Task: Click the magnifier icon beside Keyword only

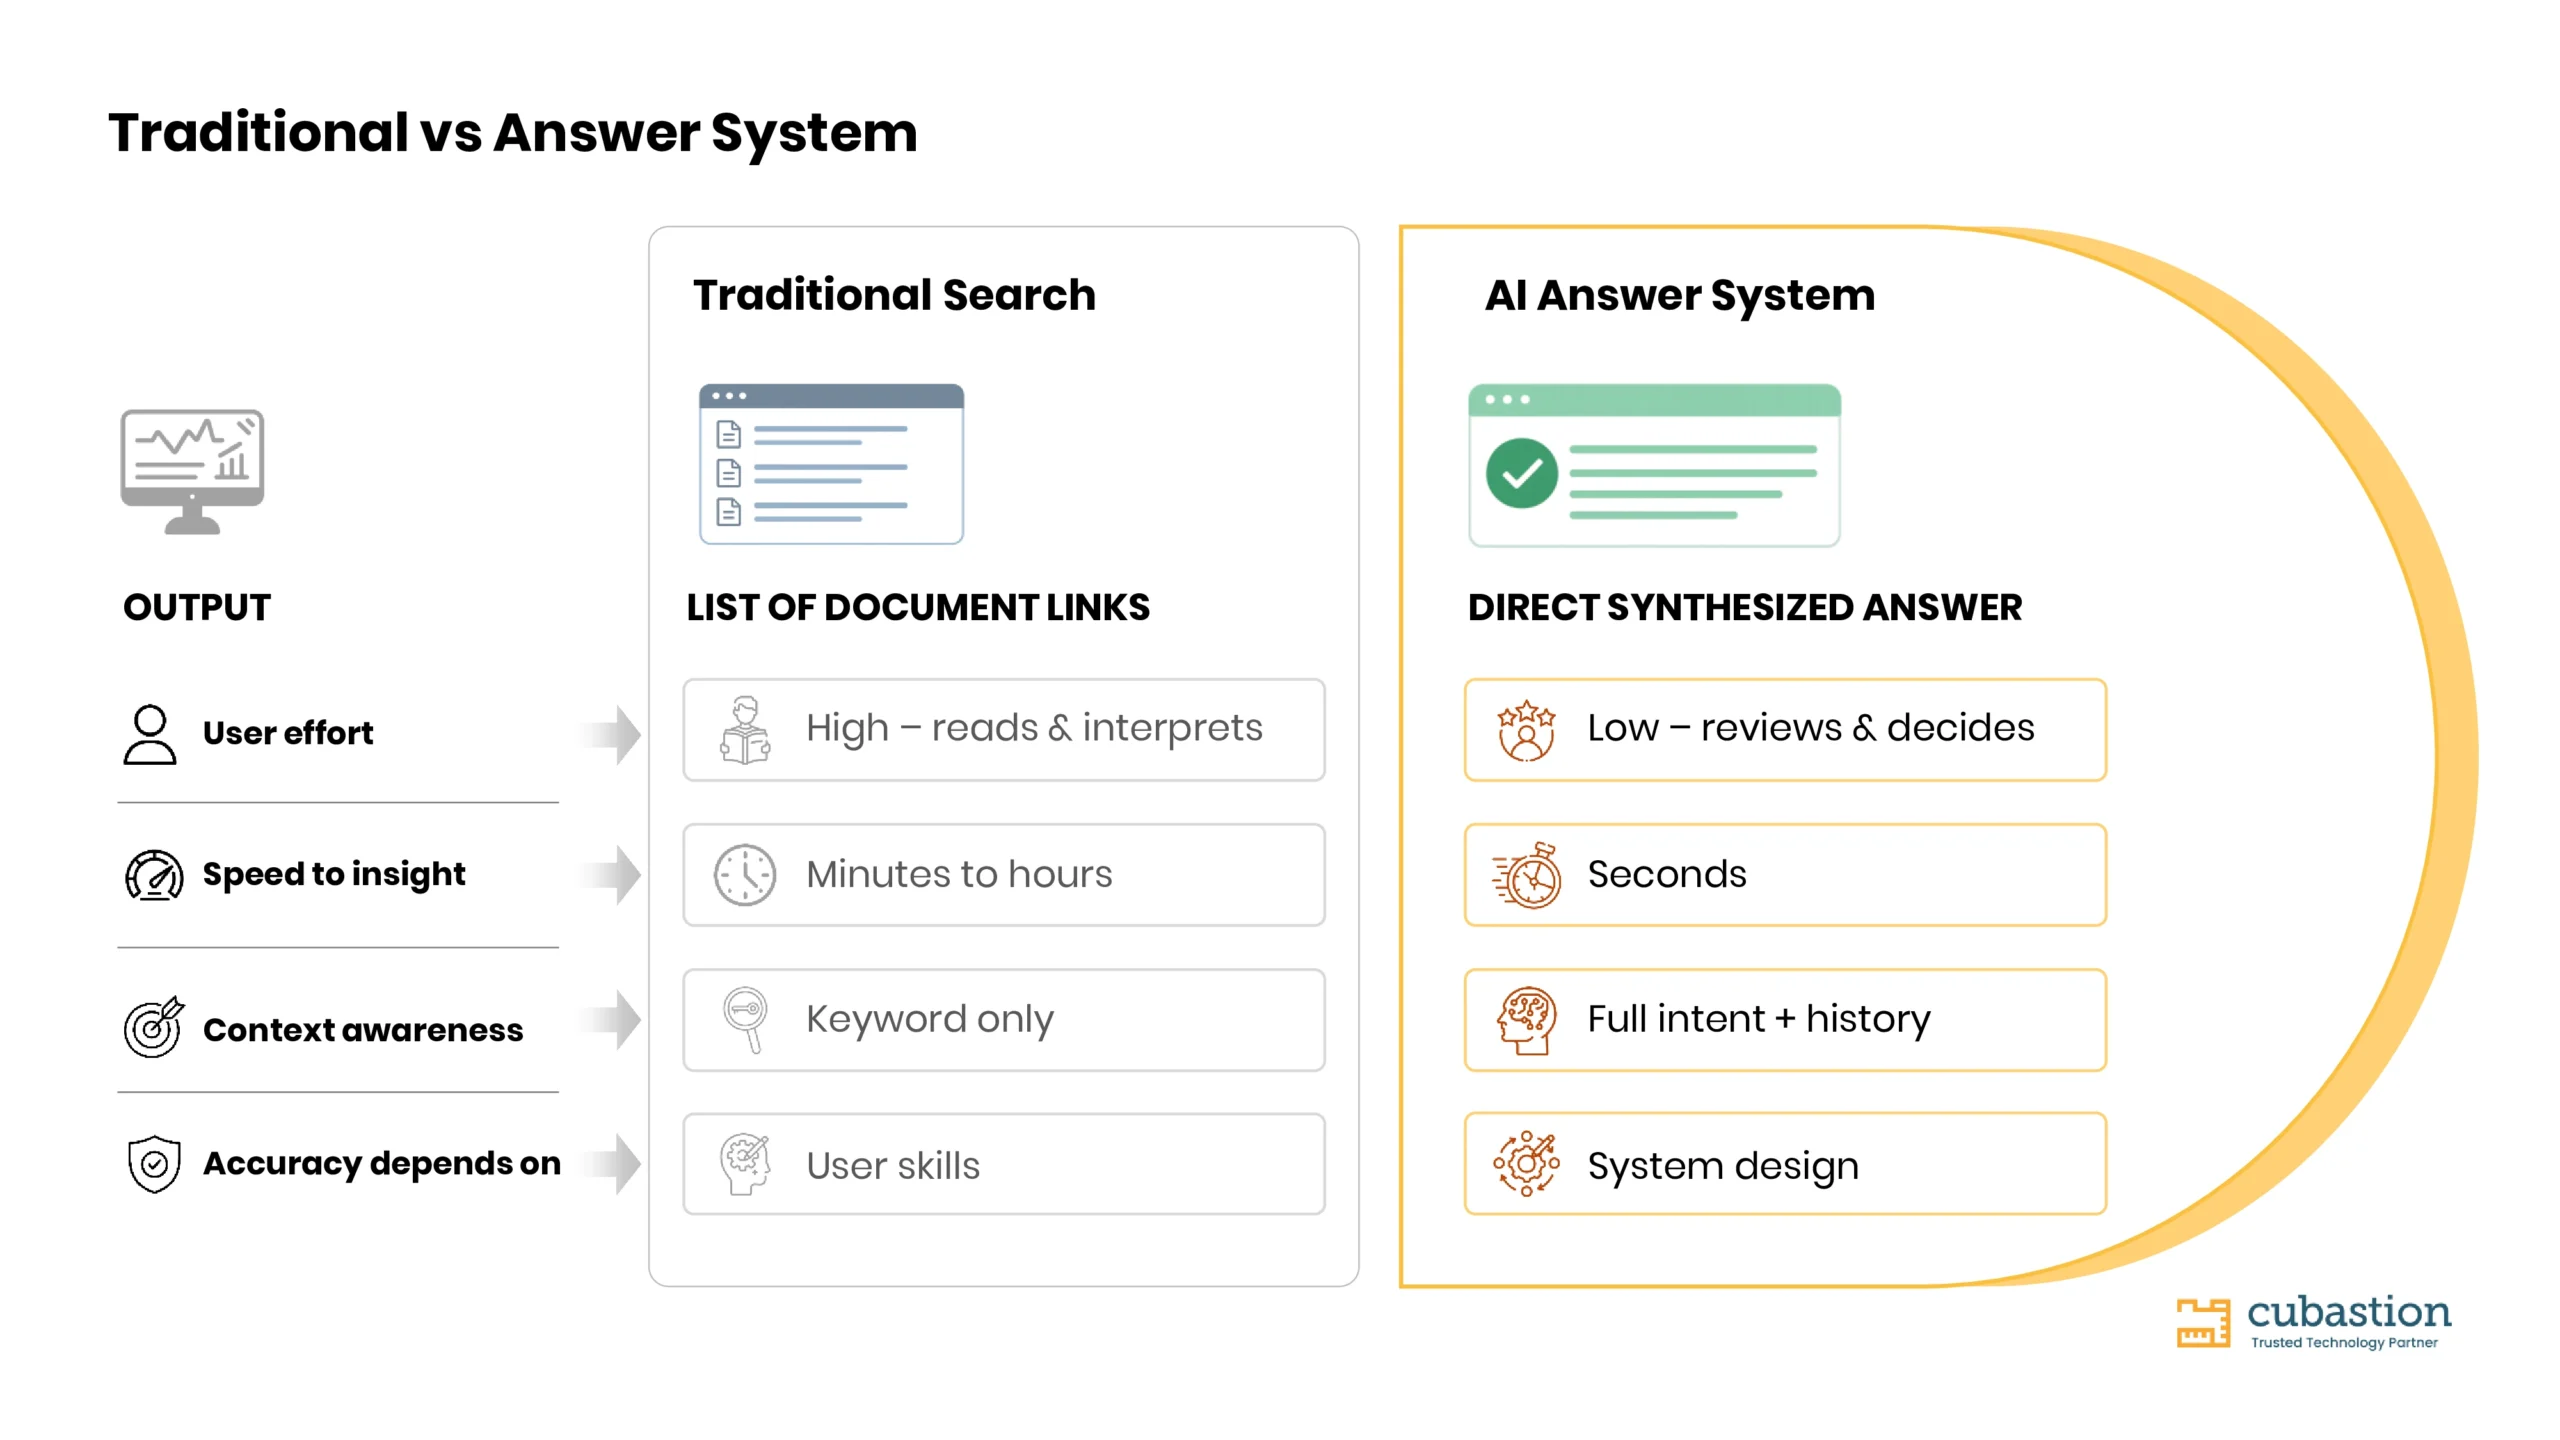Action: pyautogui.click(x=746, y=1020)
